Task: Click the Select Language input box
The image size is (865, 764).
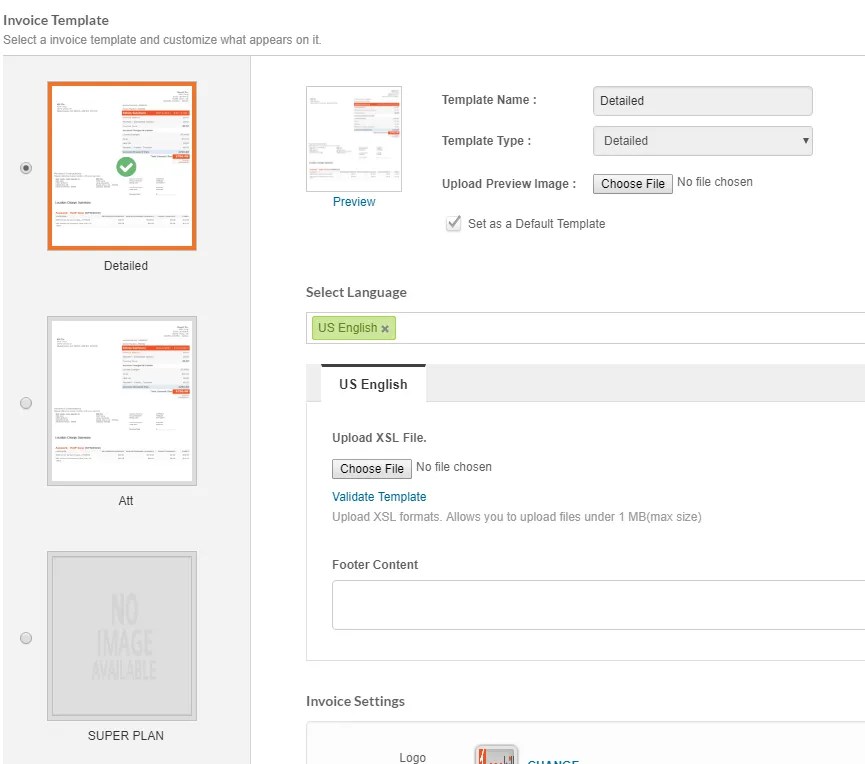Action: 585,328
